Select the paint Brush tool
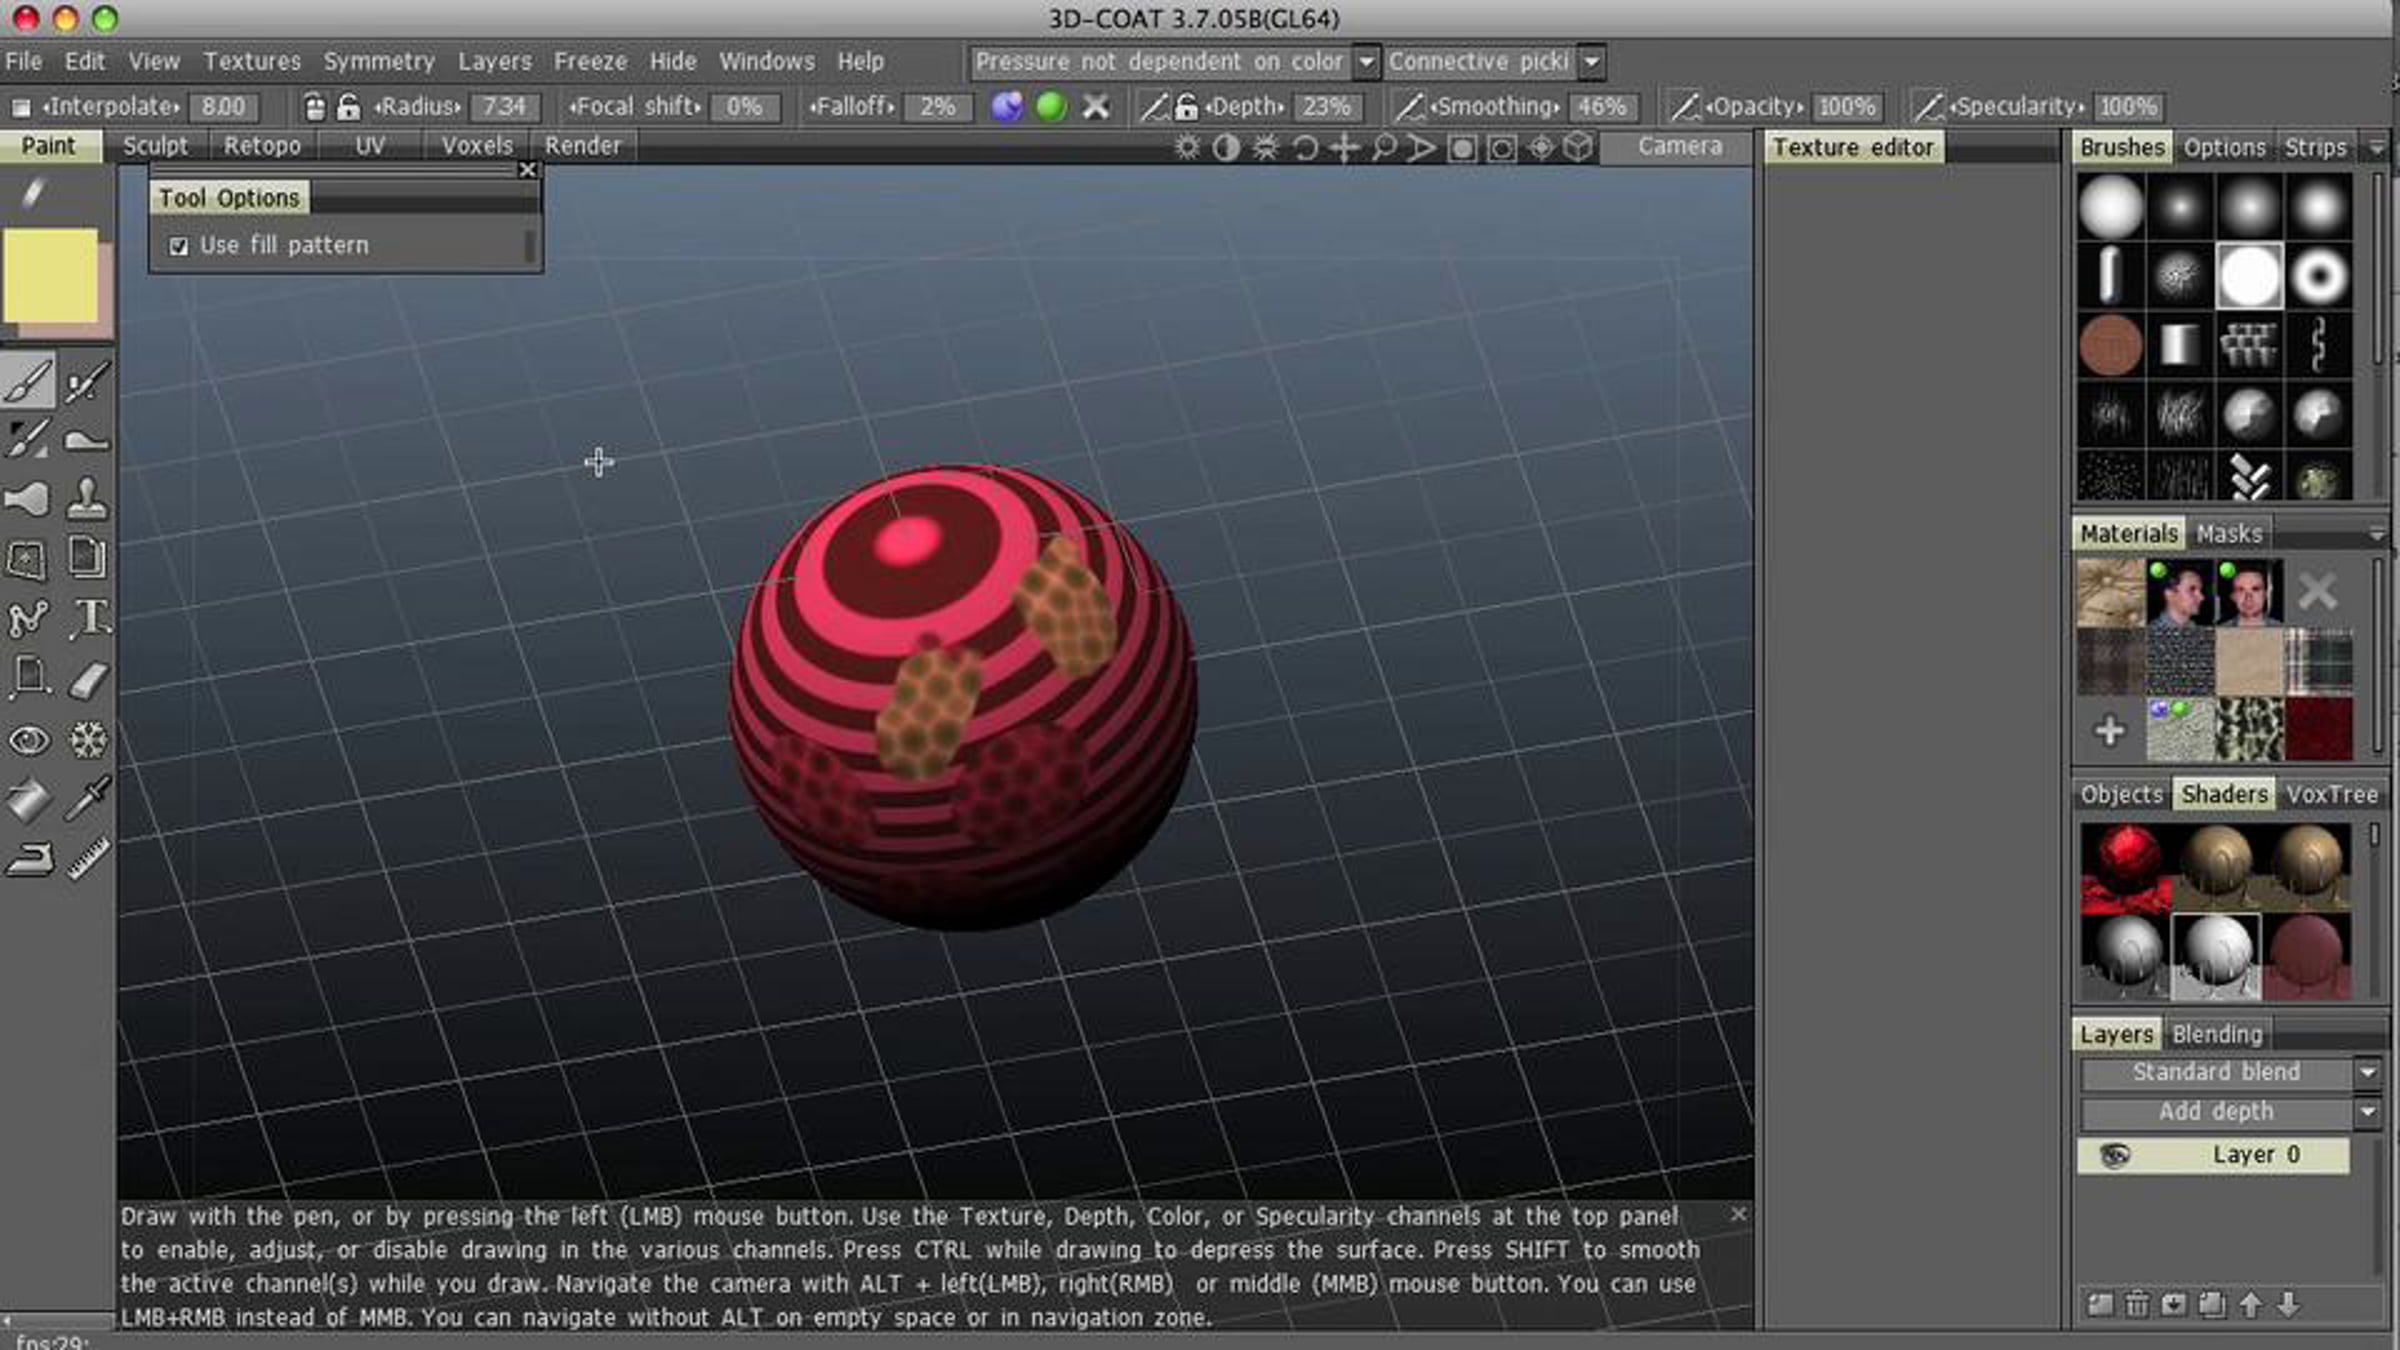The width and height of the screenshot is (2400, 1350). pos(28,381)
